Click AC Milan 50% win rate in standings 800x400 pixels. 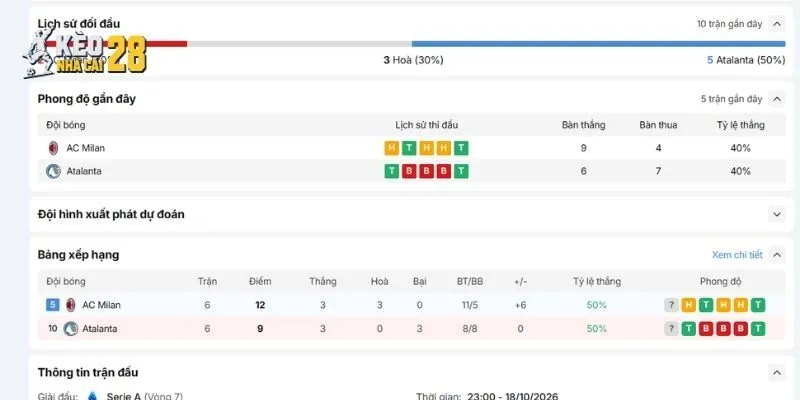pyautogui.click(x=596, y=305)
